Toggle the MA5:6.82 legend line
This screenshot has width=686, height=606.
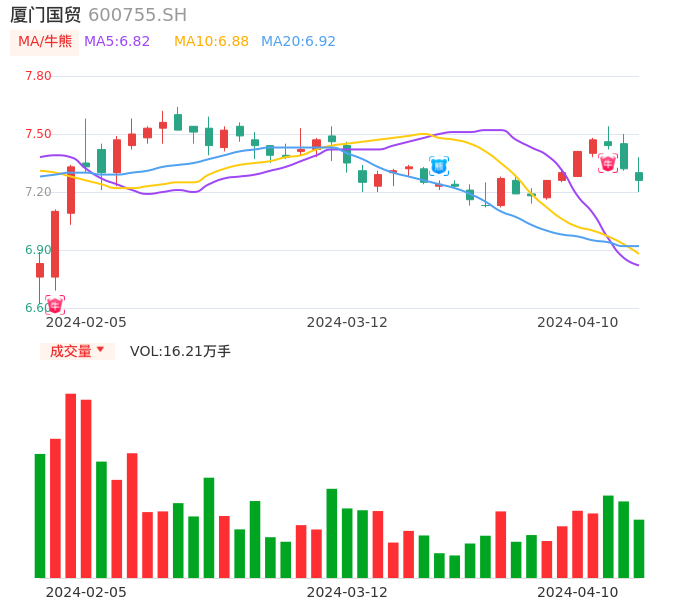point(117,42)
